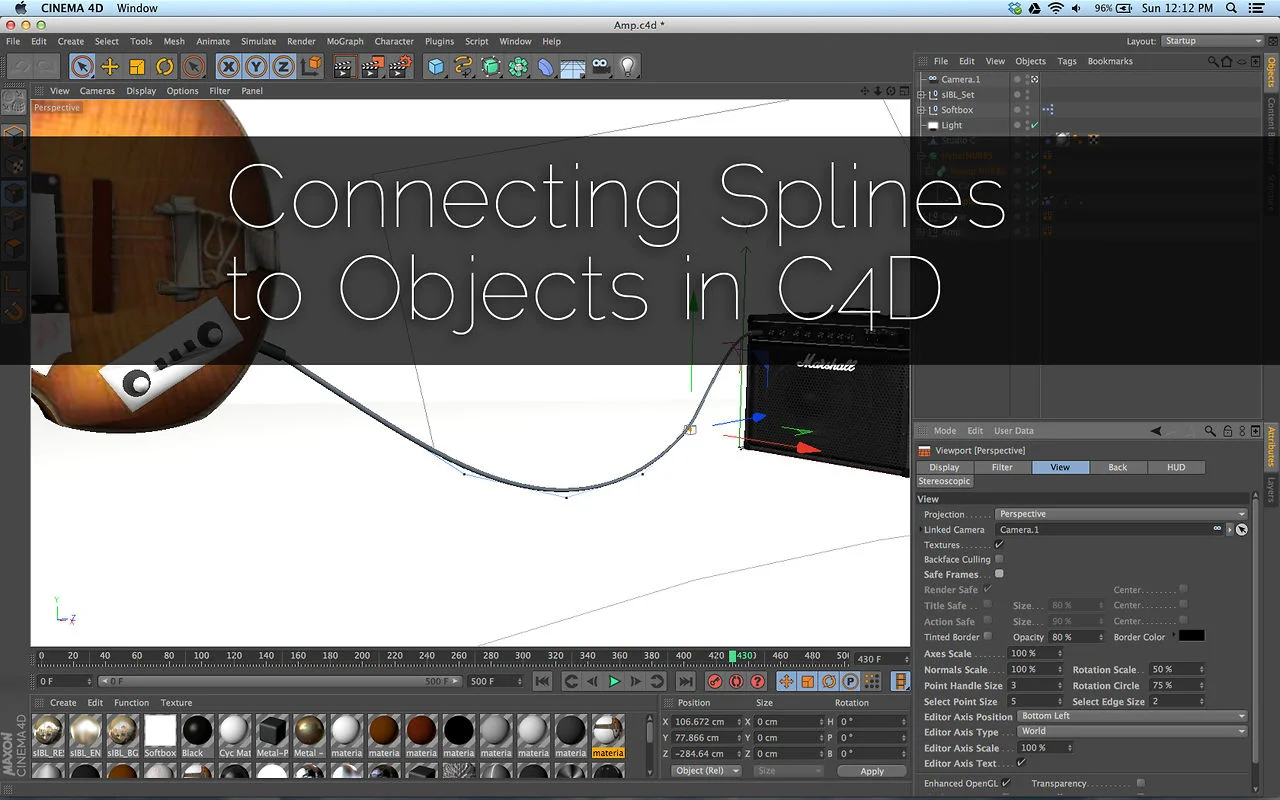The width and height of the screenshot is (1280, 800).
Task: Toggle the Textures checkbox
Action: coord(999,544)
